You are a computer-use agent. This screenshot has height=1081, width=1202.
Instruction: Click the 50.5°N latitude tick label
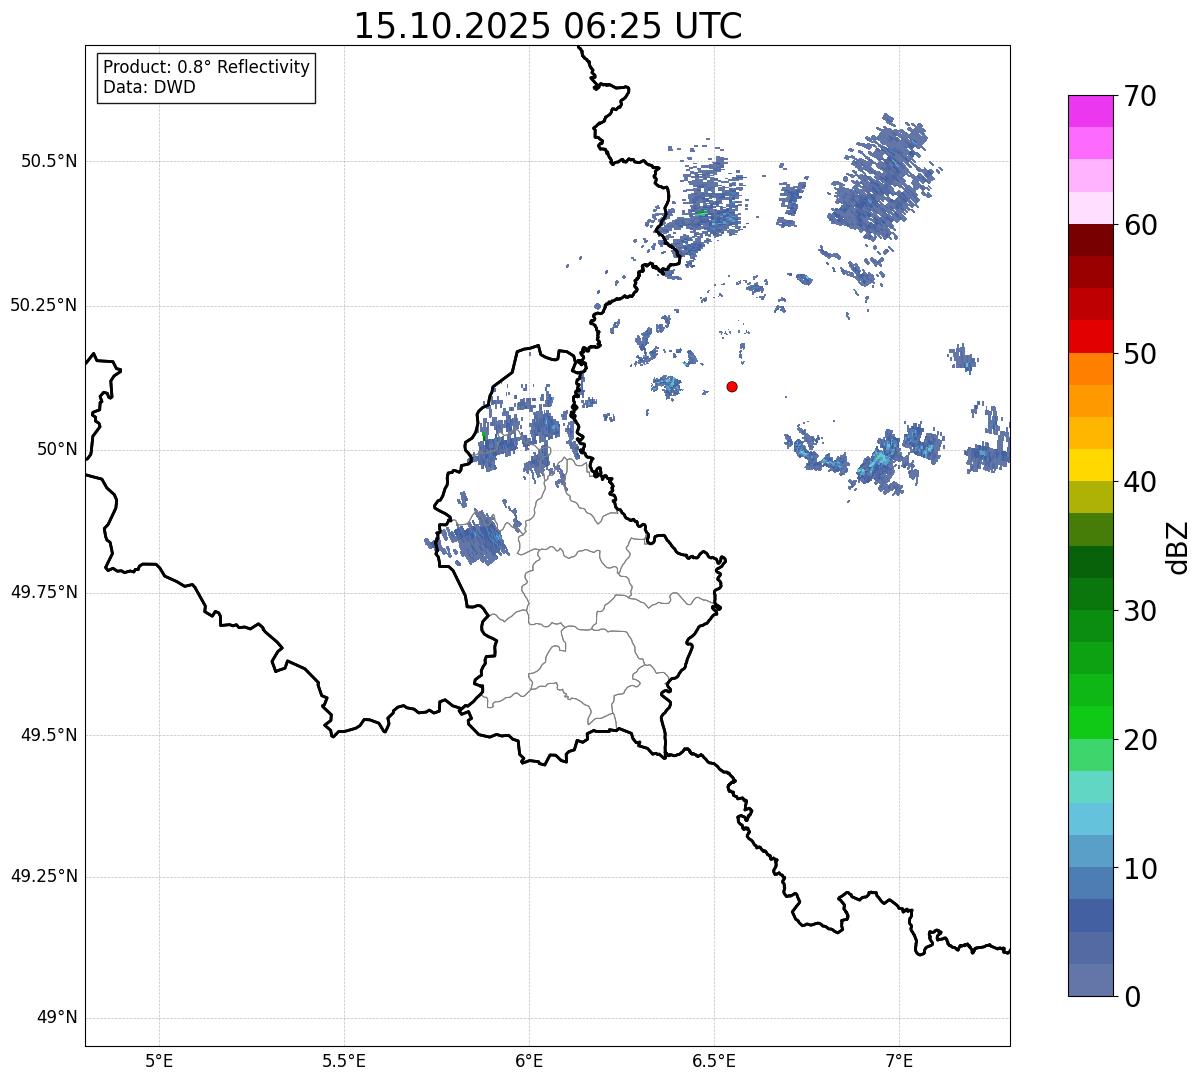click(x=49, y=161)
